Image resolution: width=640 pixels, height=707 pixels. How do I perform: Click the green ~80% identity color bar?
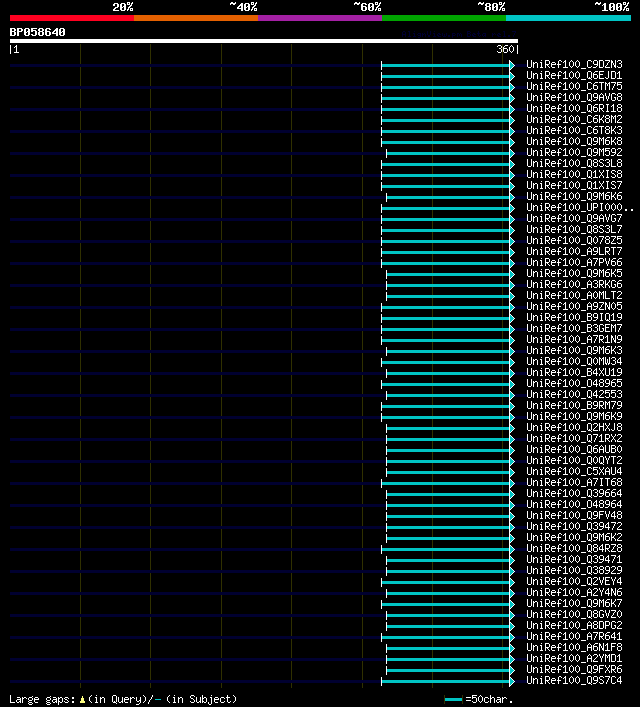[444, 18]
